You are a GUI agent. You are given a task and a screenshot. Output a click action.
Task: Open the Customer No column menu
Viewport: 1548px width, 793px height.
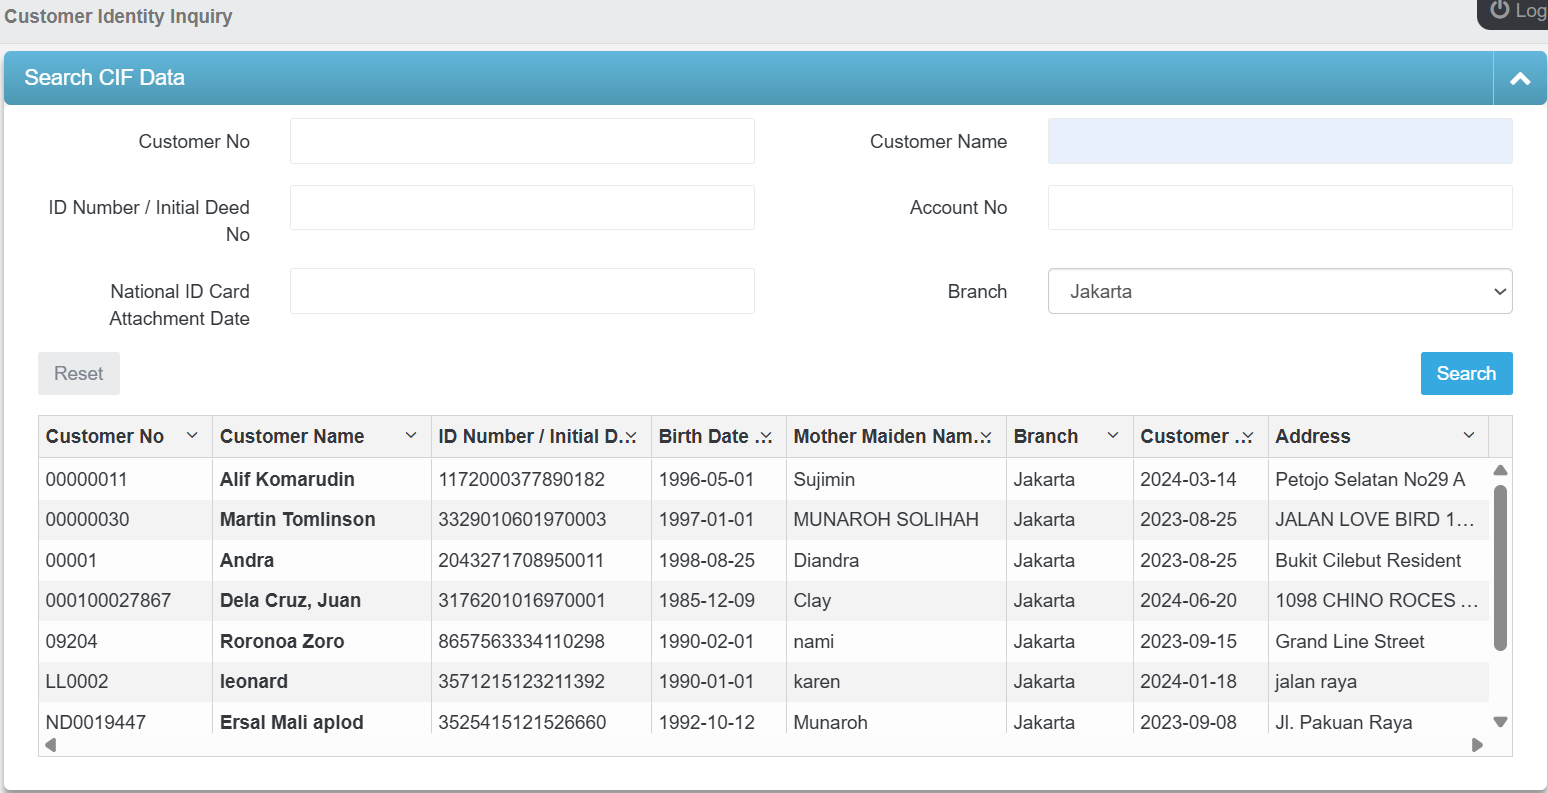tap(193, 436)
